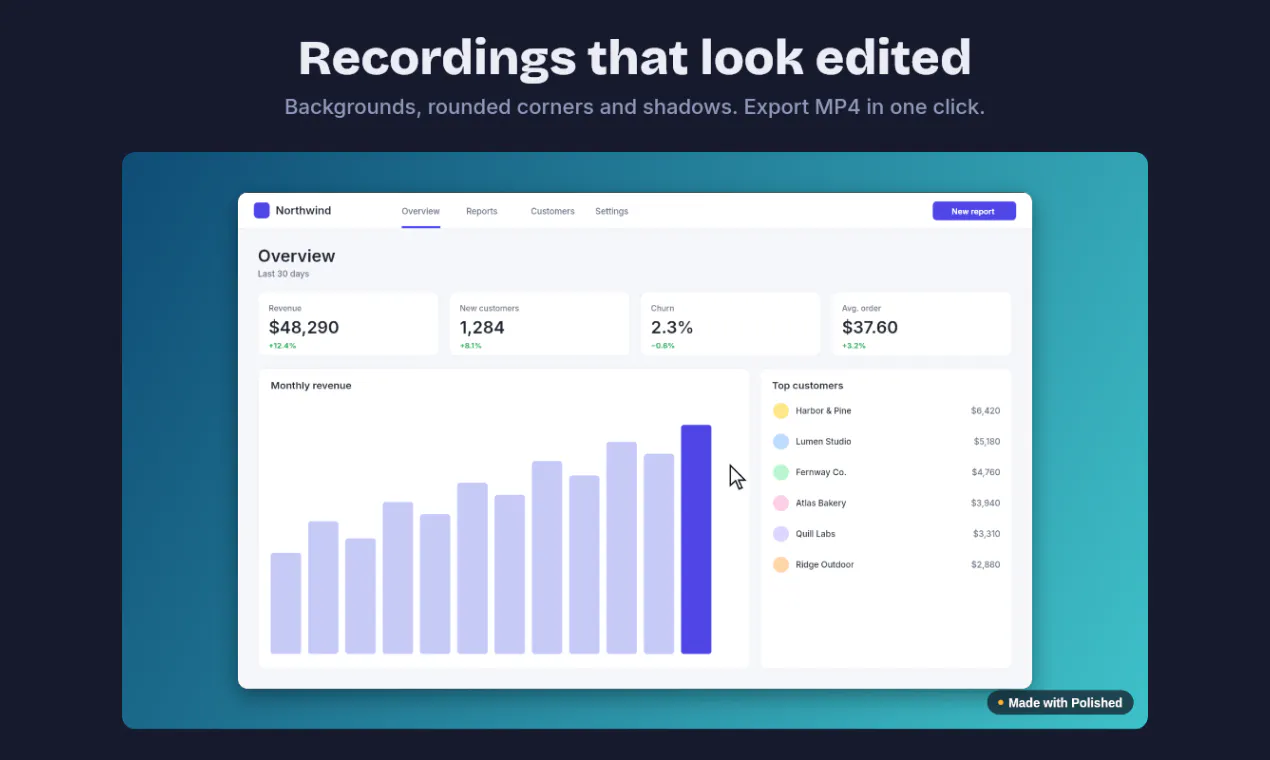Go to the Customers tab
The width and height of the screenshot is (1270, 760).
552,211
